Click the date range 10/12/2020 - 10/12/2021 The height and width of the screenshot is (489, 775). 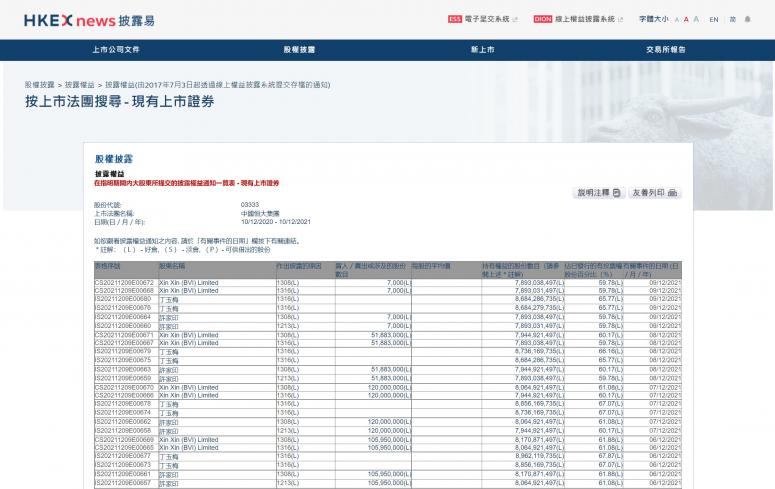[276, 222]
